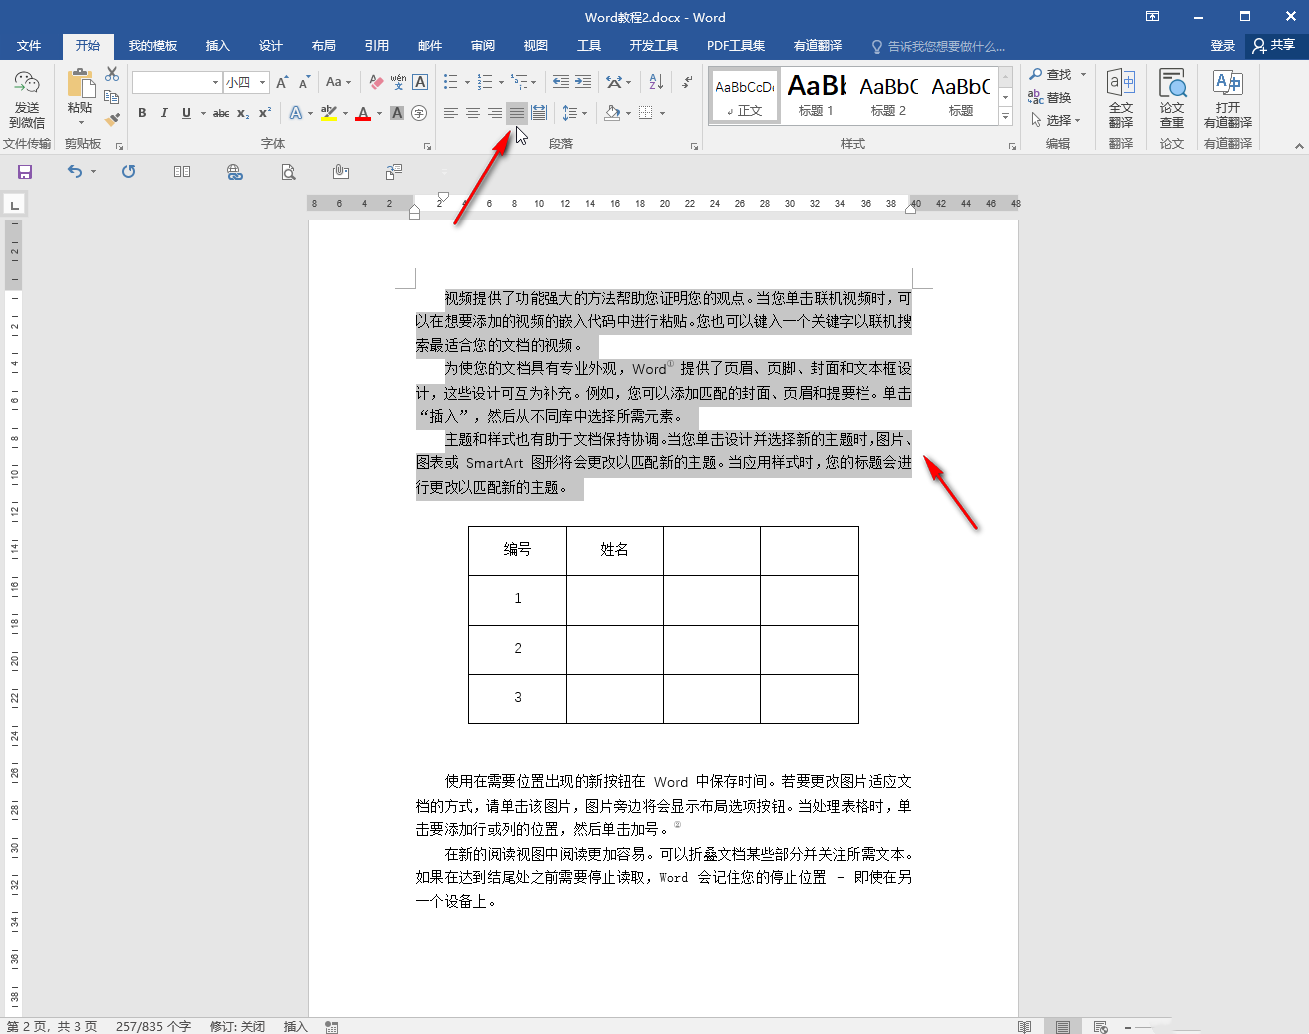Switch to the 布局 (Layout) tab
This screenshot has width=1309, height=1034.
click(323, 46)
